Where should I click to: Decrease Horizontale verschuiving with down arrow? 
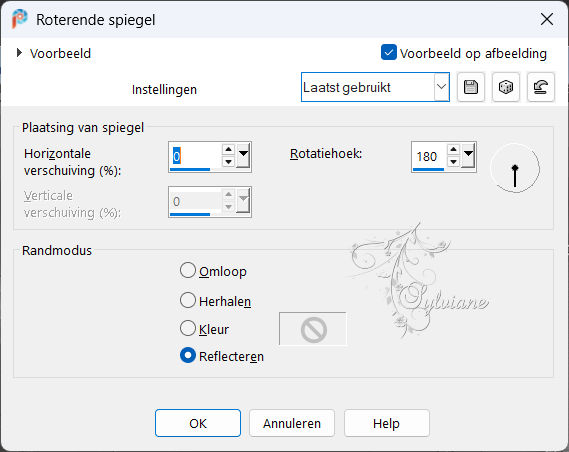pos(228,162)
